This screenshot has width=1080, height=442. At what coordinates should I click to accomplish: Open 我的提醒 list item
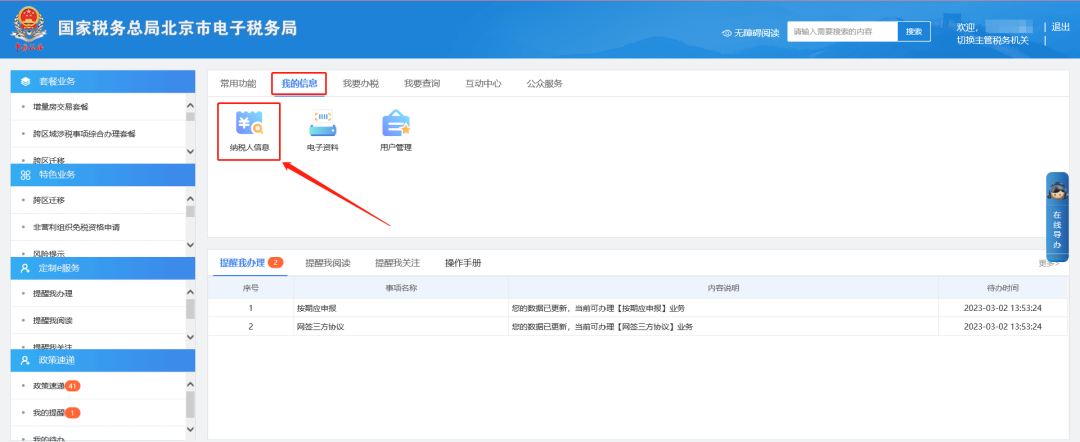[48, 413]
